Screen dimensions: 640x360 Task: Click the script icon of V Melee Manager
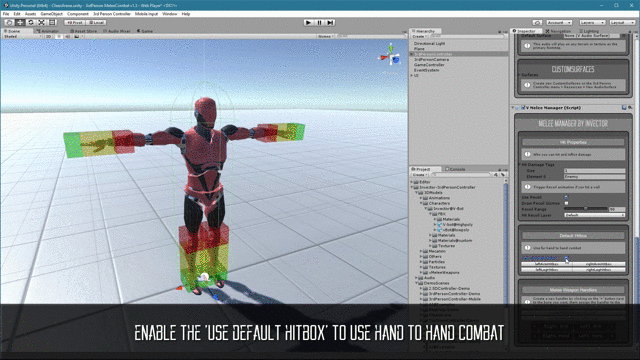[517, 108]
